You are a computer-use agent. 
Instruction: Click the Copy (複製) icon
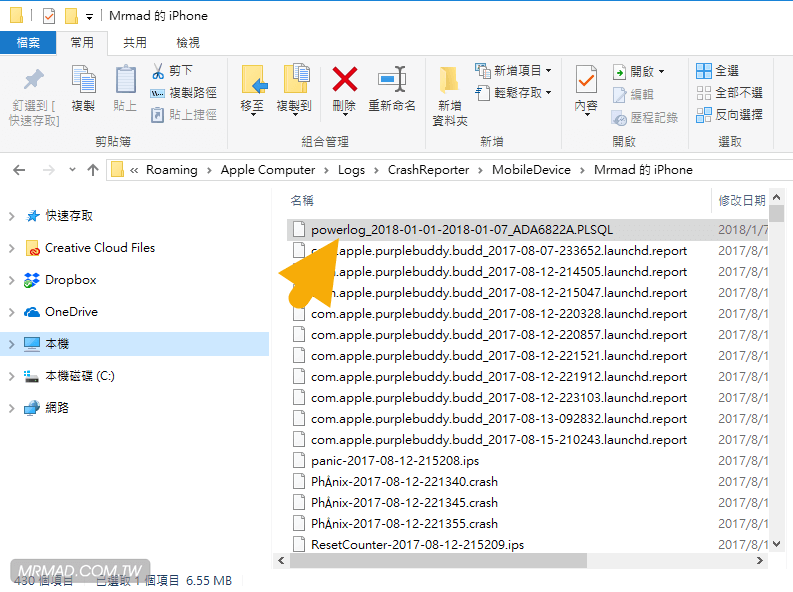[x=83, y=79]
